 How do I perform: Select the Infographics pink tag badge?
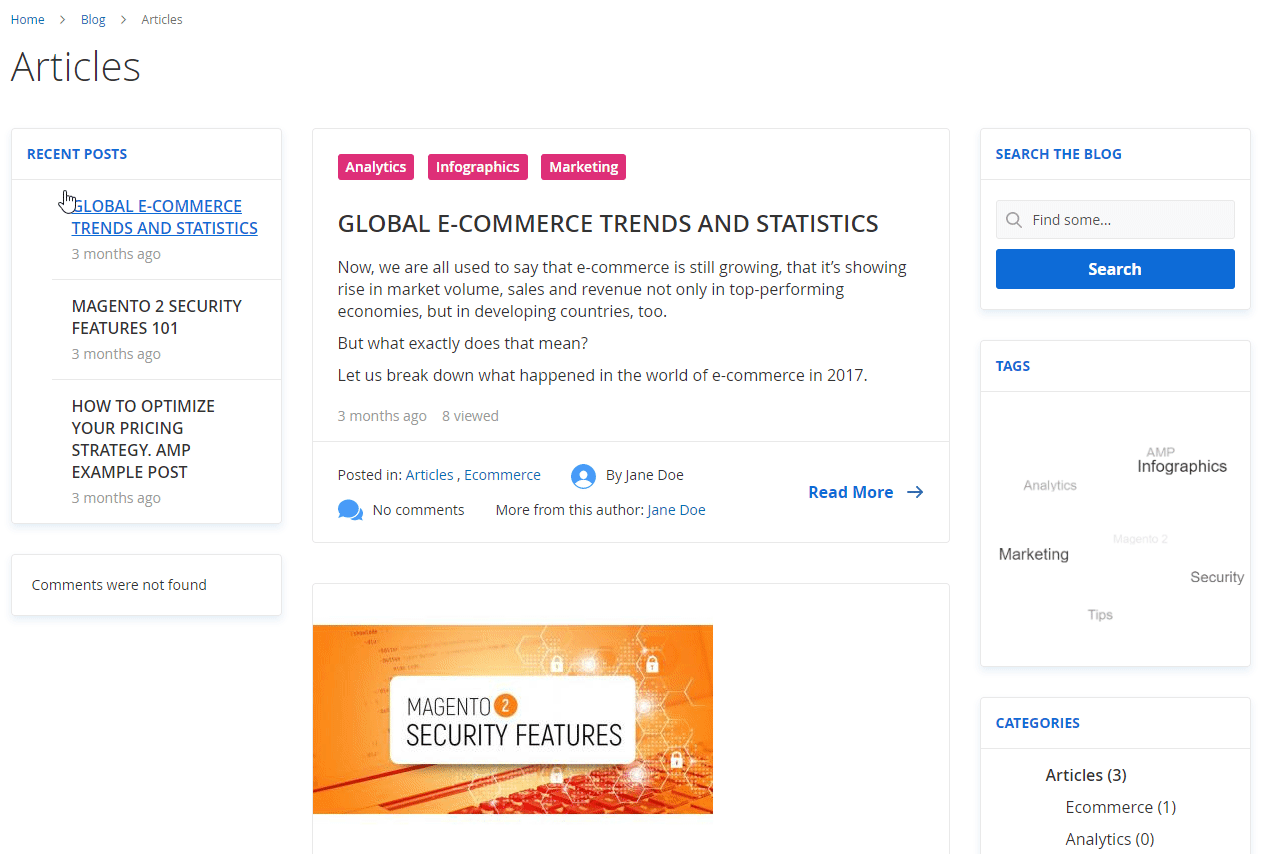point(478,167)
